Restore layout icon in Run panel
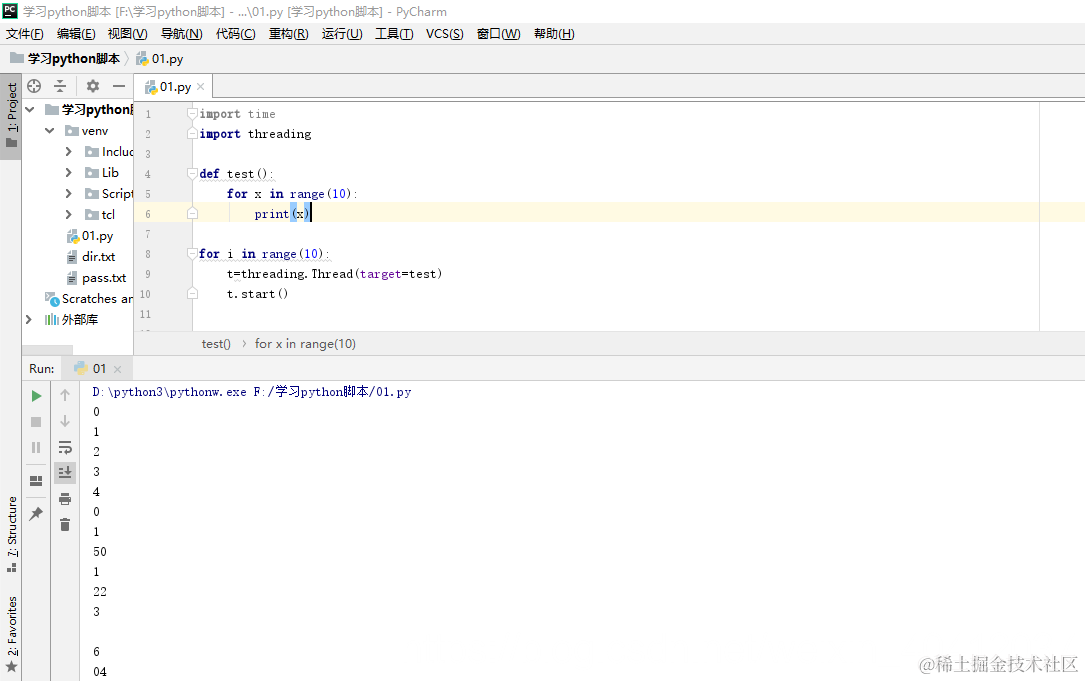This screenshot has height=681, width=1085. pyautogui.click(x=36, y=481)
